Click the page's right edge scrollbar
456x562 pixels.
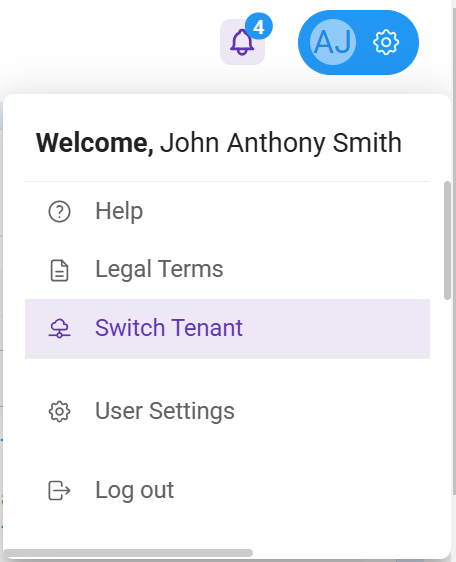(x=454, y=251)
